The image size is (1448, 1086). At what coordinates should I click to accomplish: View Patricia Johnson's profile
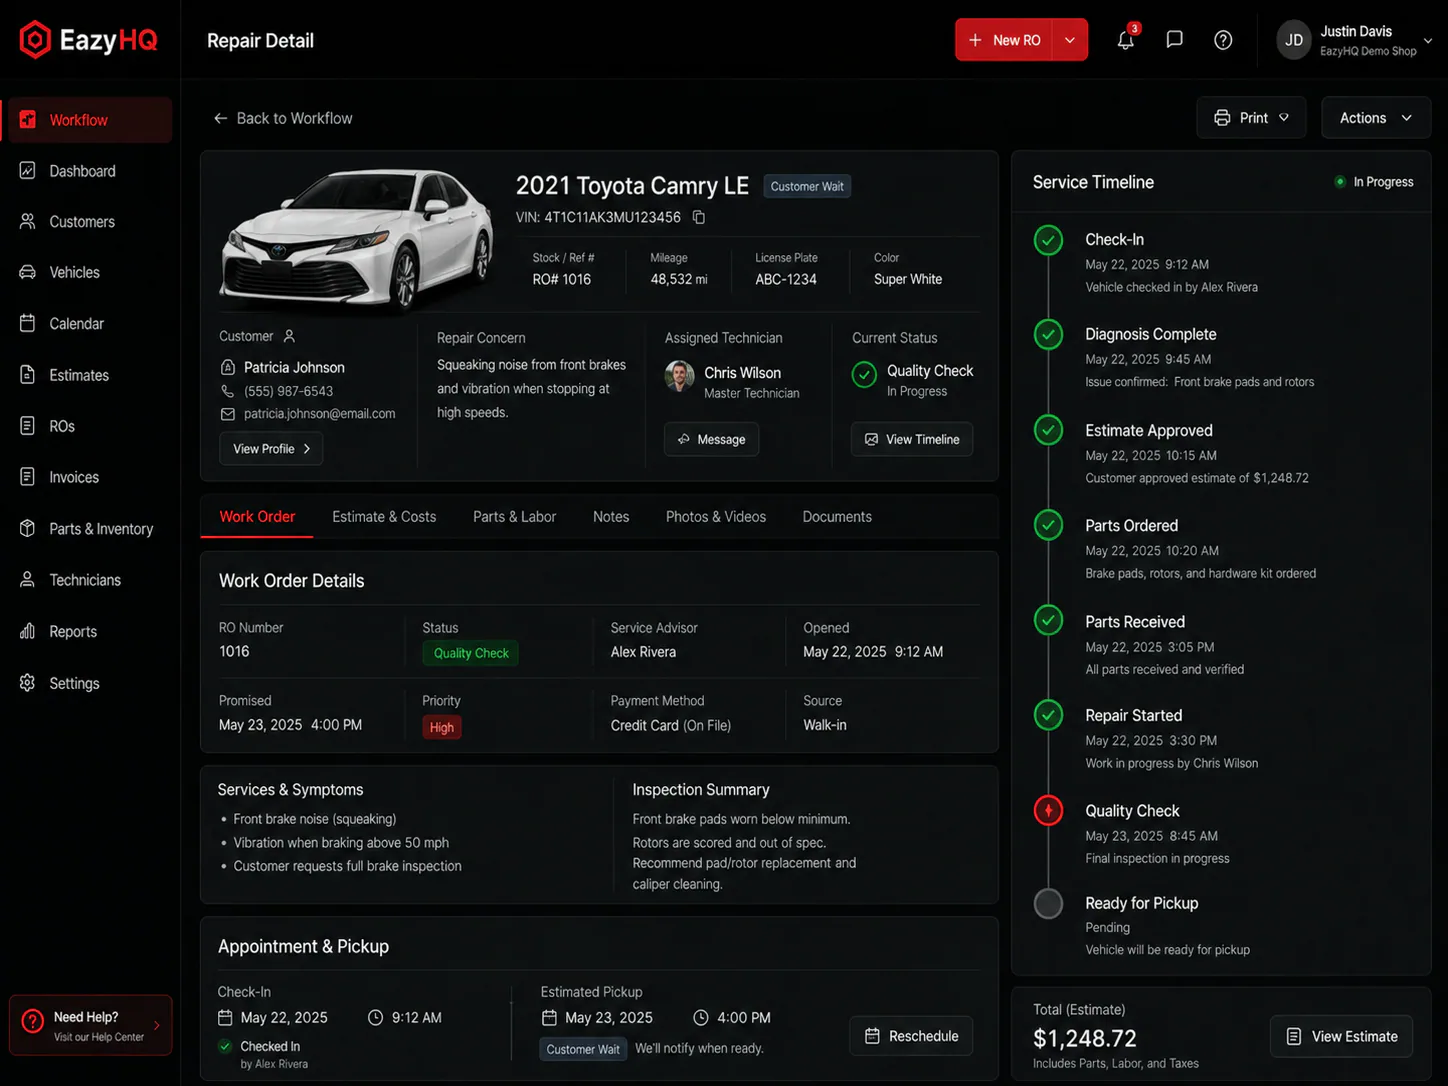271,449
